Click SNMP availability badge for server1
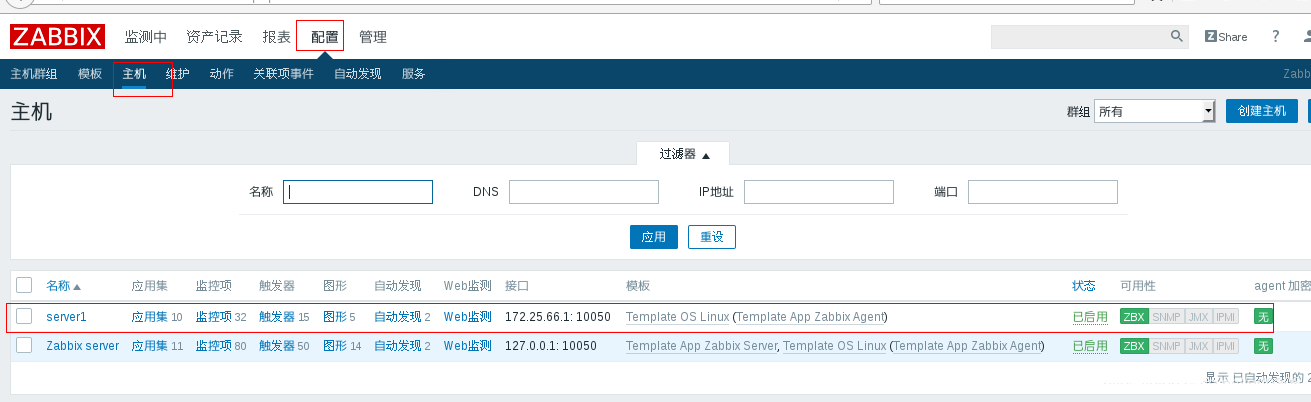The image size is (1311, 402). click(x=1166, y=317)
